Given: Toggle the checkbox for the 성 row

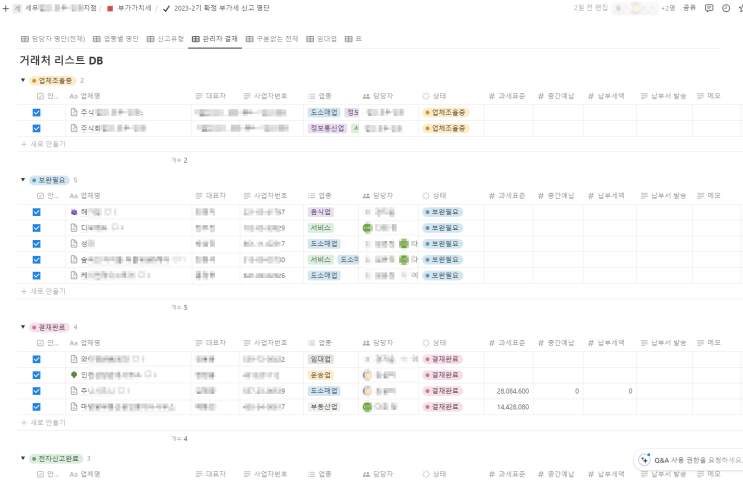Looking at the screenshot, I should 36,244.
